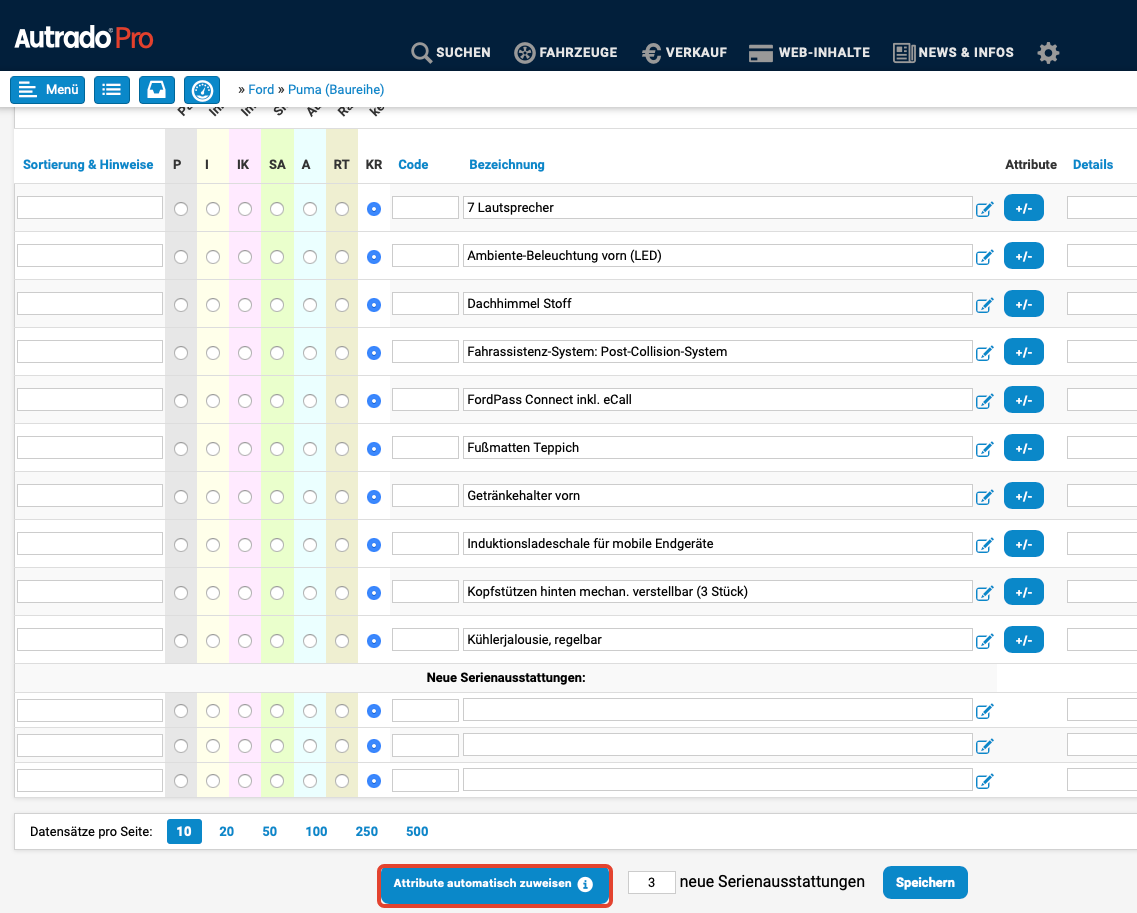
Task: Select SA radio for Getränkehalter vorn row
Action: pyautogui.click(x=277, y=497)
